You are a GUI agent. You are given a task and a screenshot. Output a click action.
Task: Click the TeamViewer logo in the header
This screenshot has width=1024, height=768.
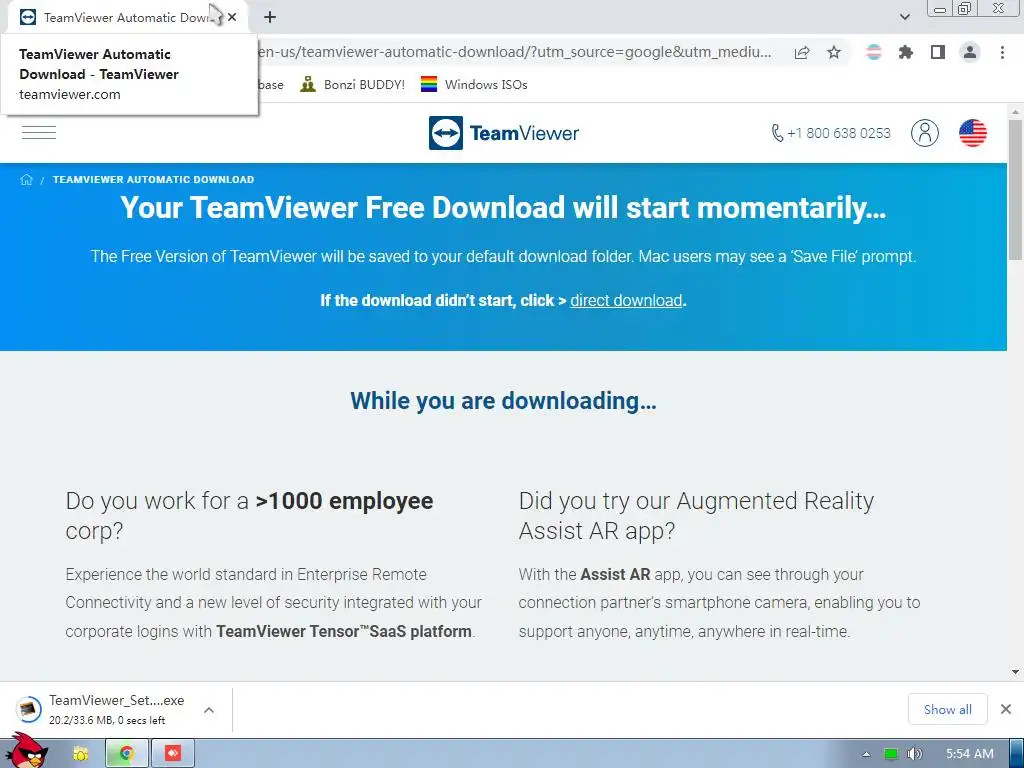pyautogui.click(x=504, y=133)
